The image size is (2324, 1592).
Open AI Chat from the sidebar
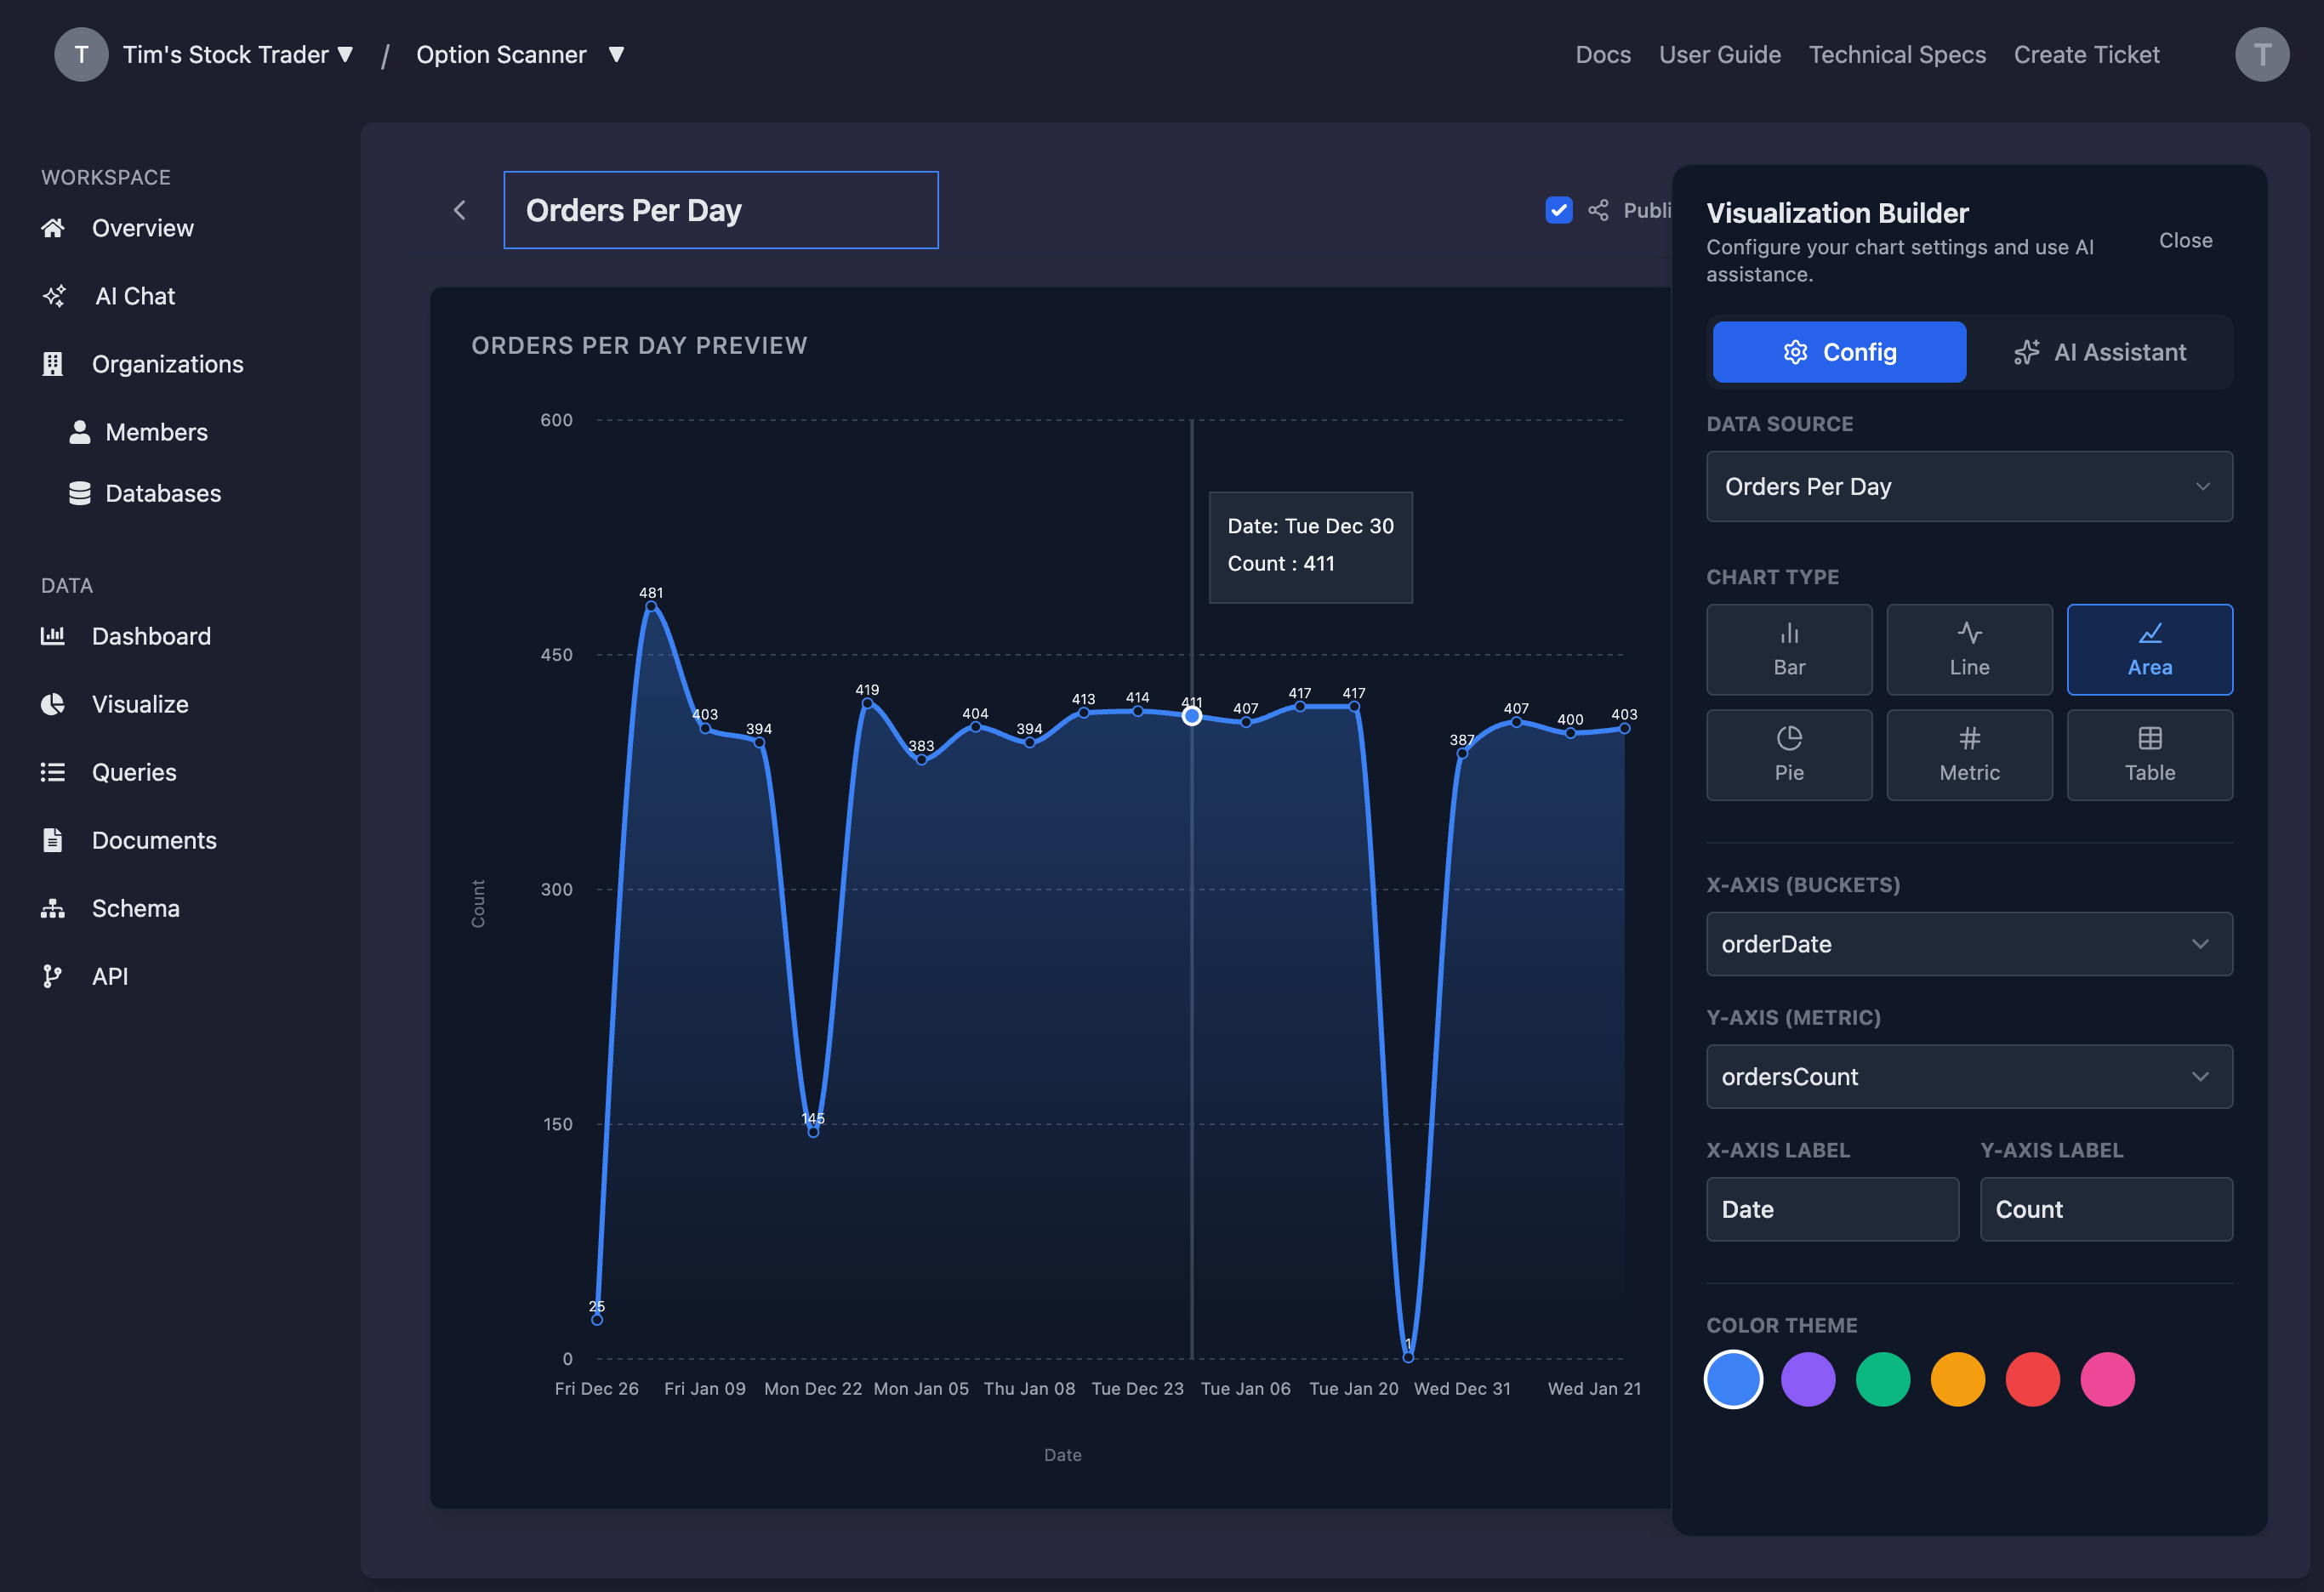coord(134,295)
